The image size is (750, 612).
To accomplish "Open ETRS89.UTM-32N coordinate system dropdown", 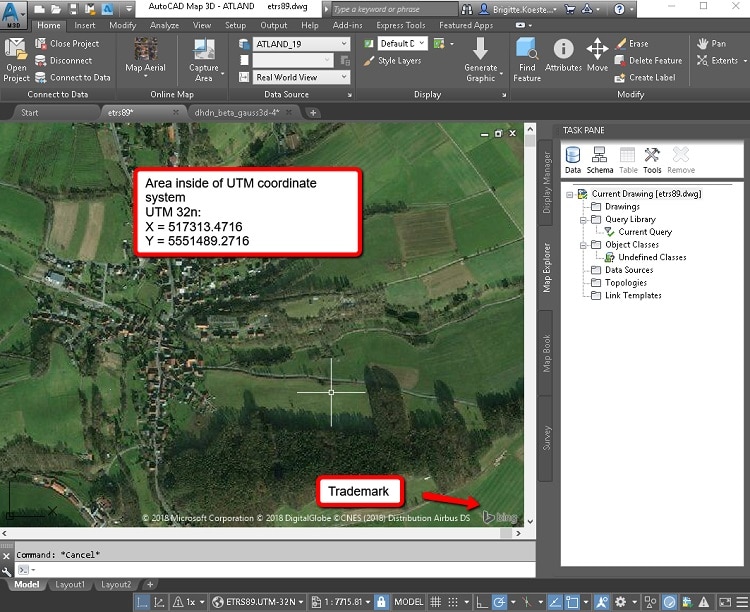I will pos(259,601).
